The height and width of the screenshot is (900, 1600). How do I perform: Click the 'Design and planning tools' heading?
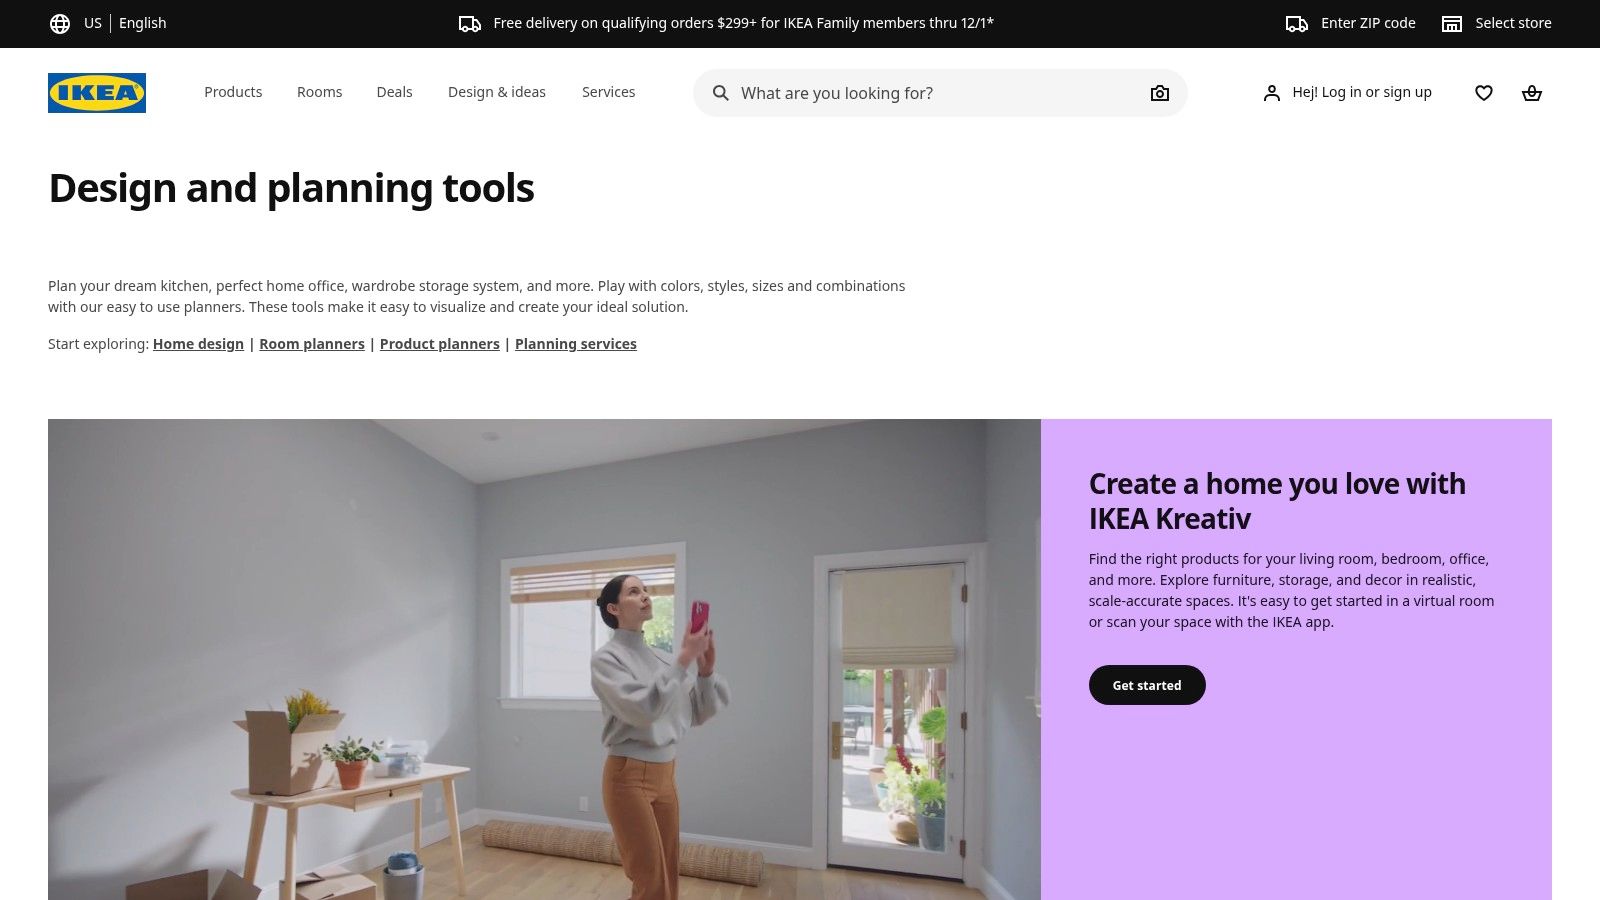[x=291, y=188]
